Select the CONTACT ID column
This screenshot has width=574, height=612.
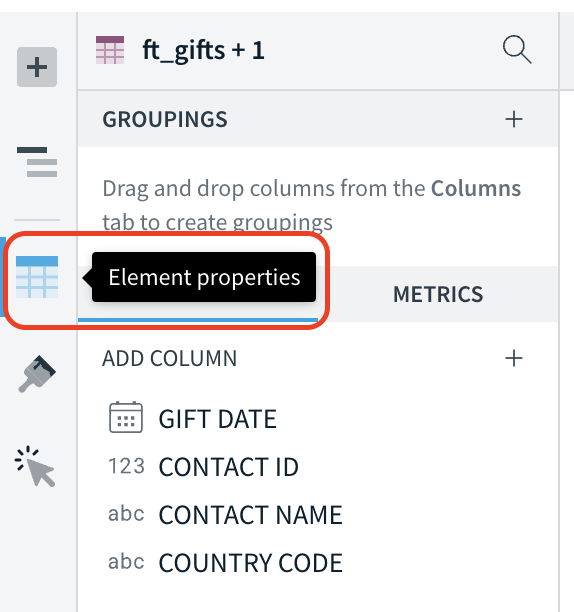228,467
